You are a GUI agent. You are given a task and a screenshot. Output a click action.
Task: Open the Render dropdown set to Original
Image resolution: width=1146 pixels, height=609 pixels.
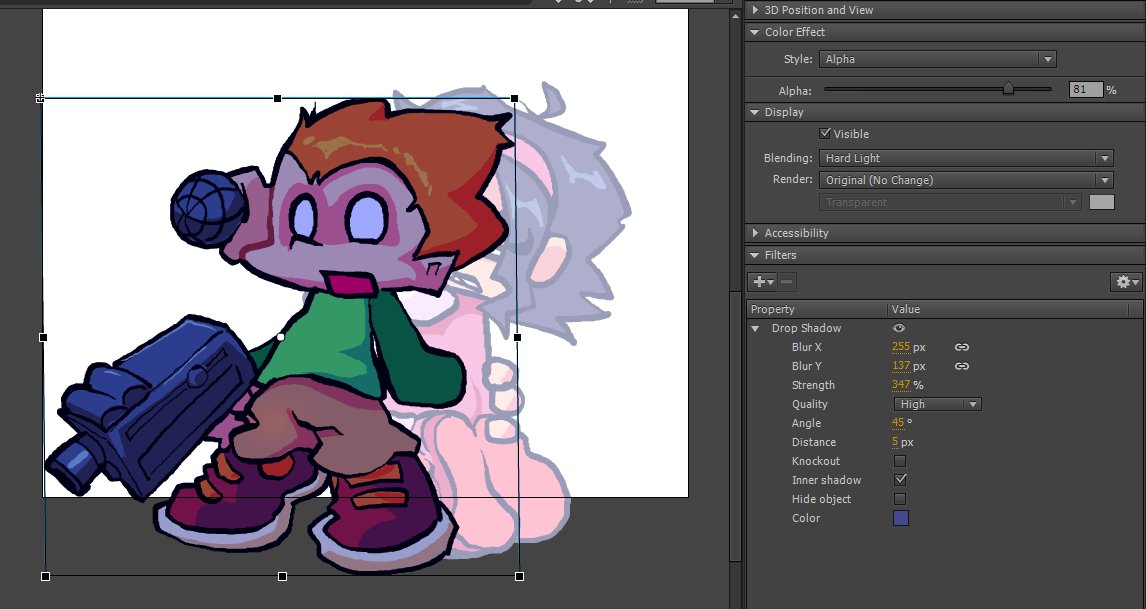(x=965, y=180)
